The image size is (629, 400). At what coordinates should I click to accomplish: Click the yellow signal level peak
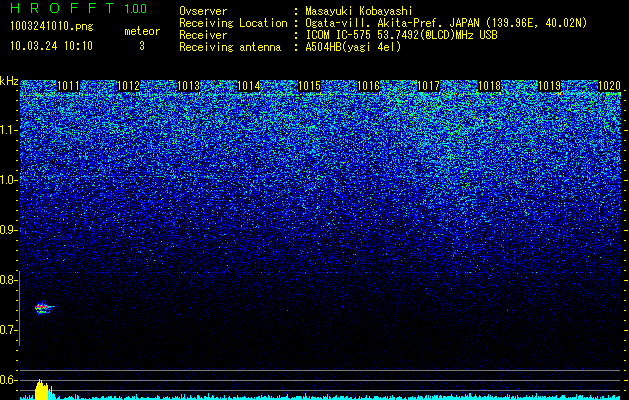coord(43,389)
